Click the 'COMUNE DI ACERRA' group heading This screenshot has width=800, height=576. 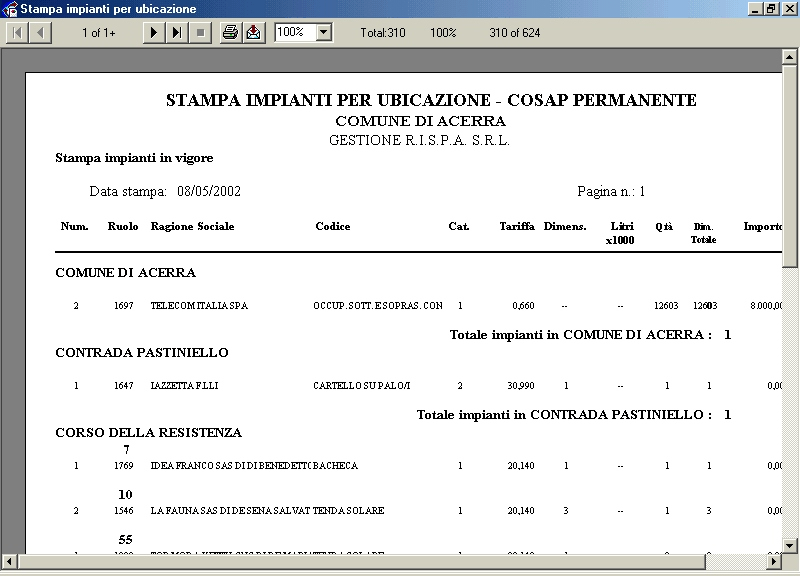click(x=126, y=272)
